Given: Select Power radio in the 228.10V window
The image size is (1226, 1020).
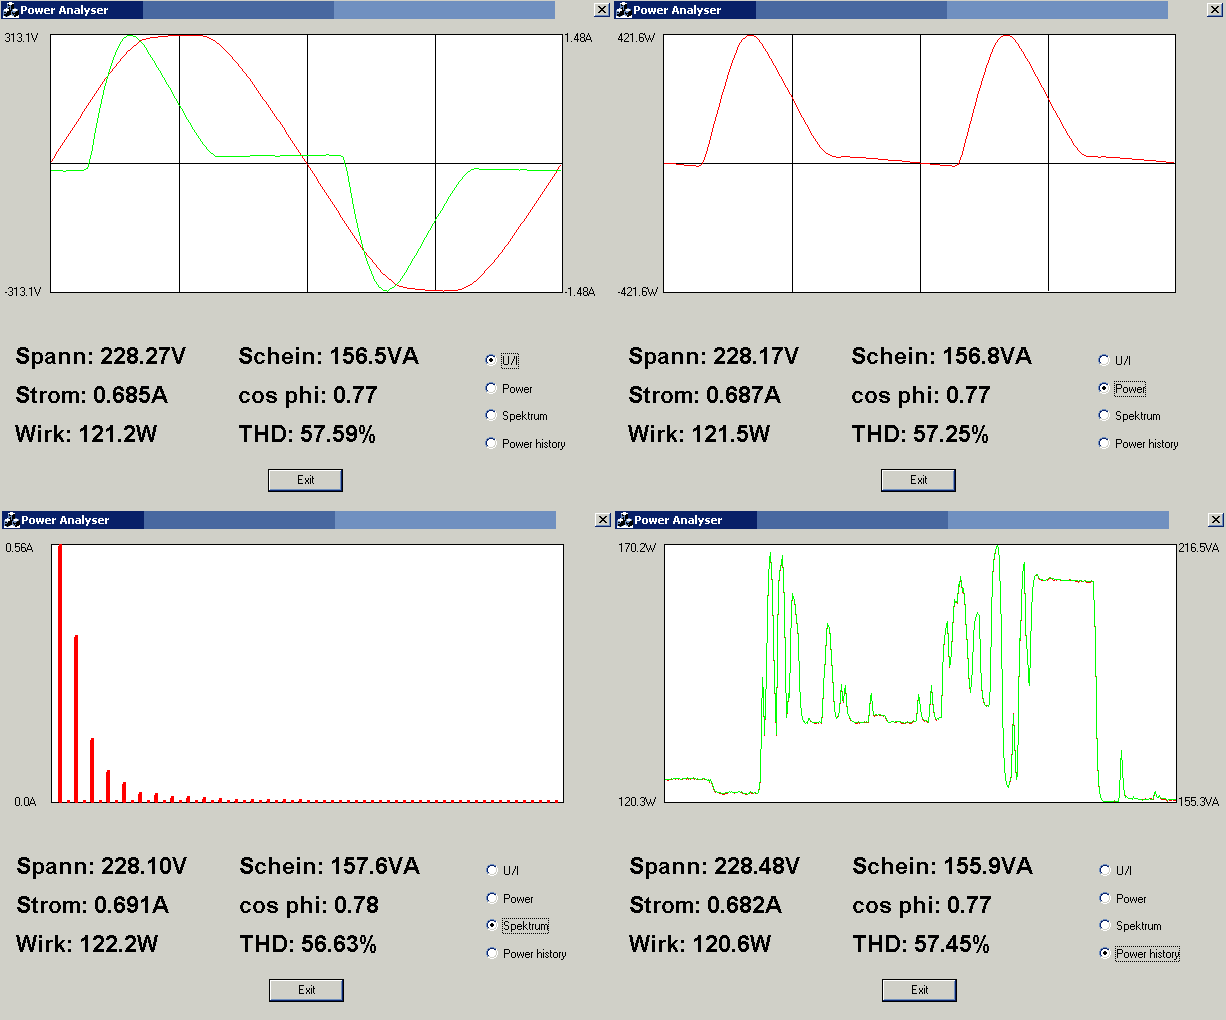Looking at the screenshot, I should click(491, 898).
